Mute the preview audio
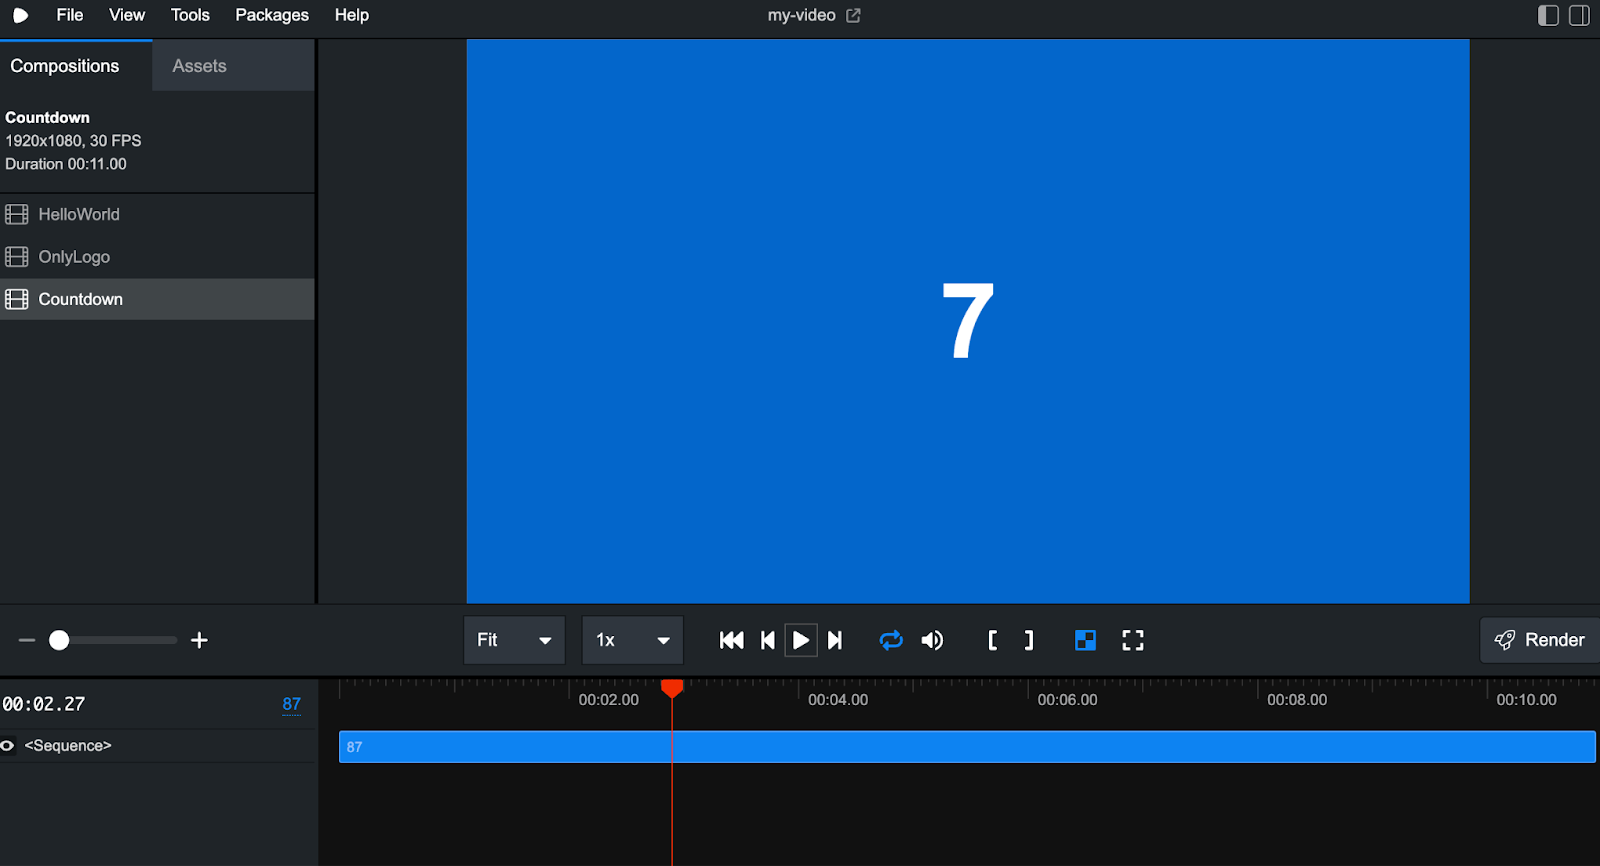 tap(932, 640)
